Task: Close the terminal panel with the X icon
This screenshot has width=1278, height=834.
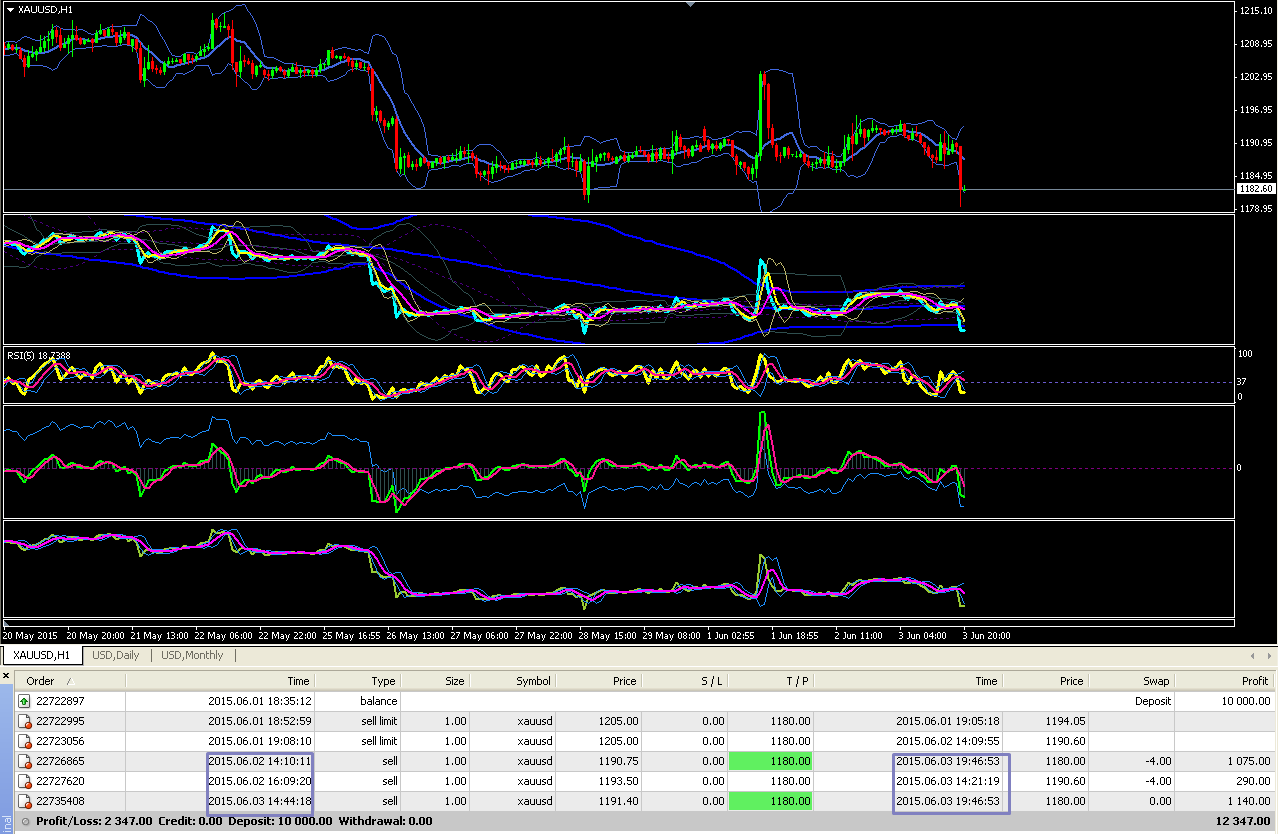Action: (x=6, y=676)
